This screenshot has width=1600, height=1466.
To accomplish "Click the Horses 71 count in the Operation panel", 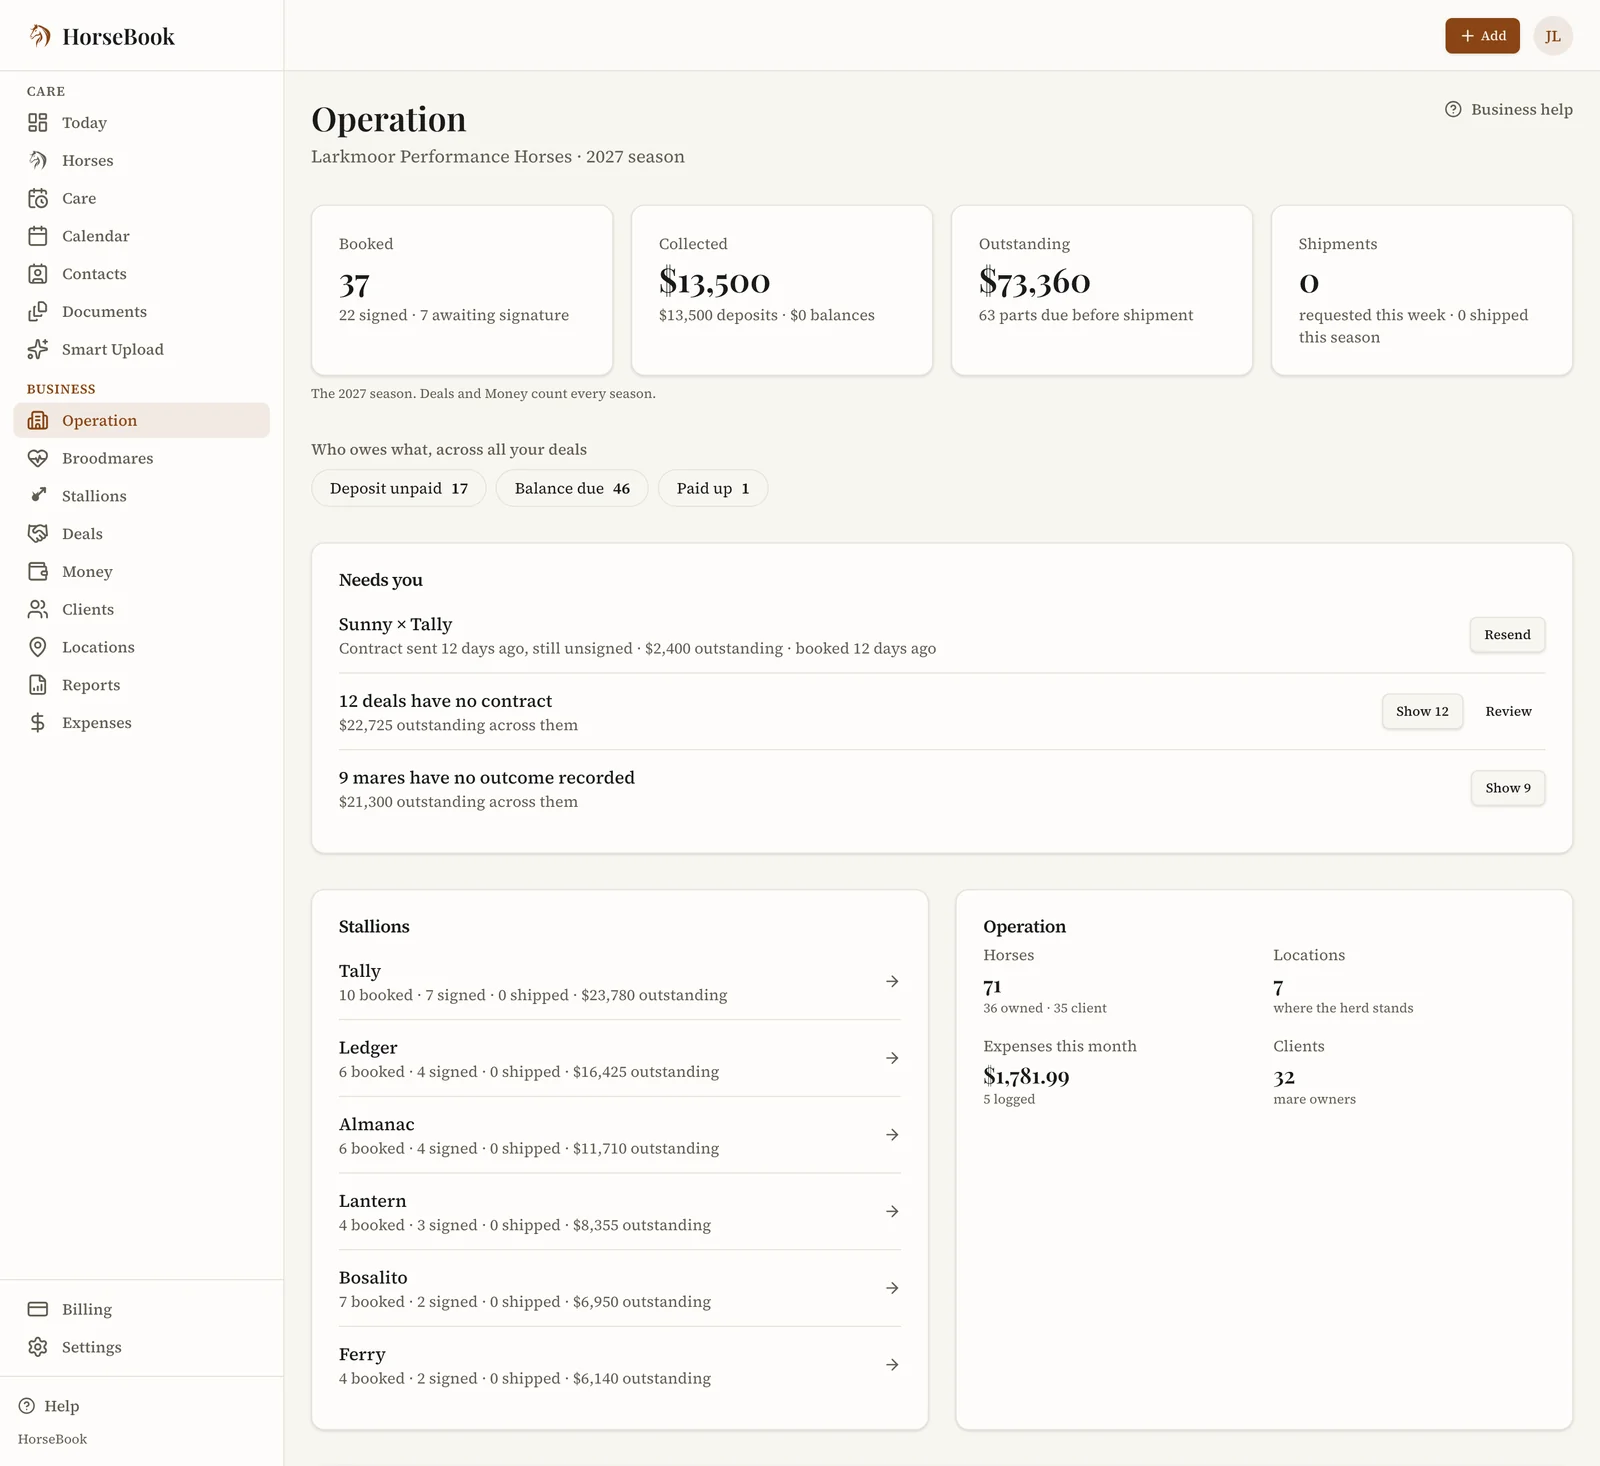I will 992,987.
